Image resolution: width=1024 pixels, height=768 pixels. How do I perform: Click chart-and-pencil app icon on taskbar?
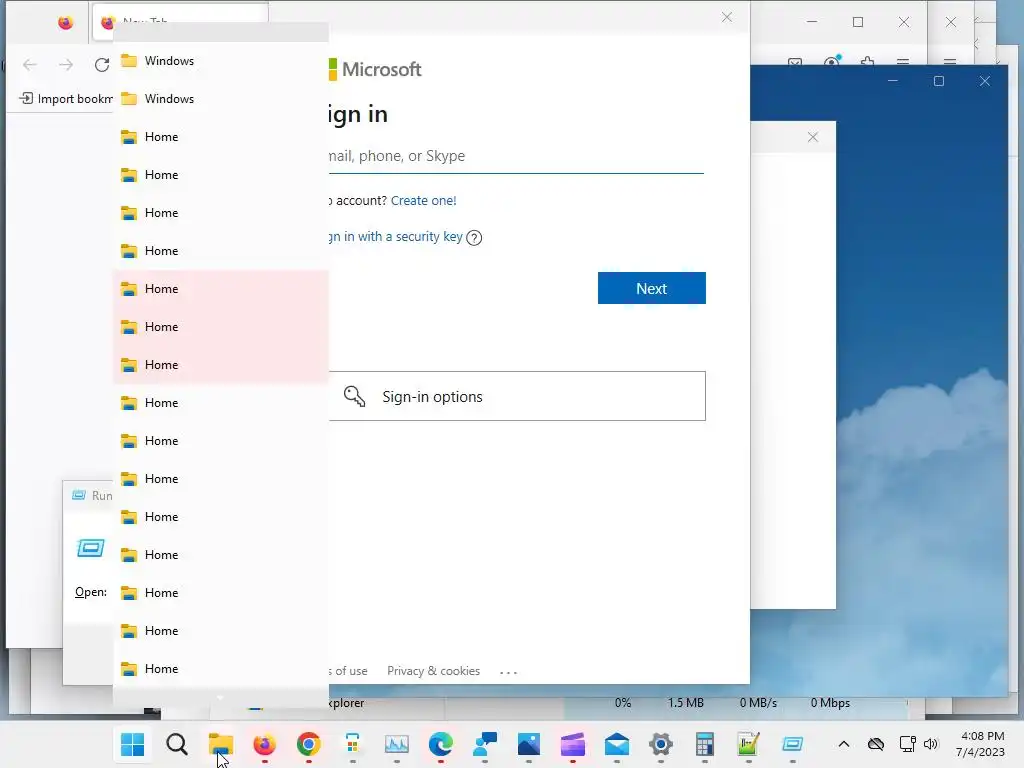pos(748,743)
